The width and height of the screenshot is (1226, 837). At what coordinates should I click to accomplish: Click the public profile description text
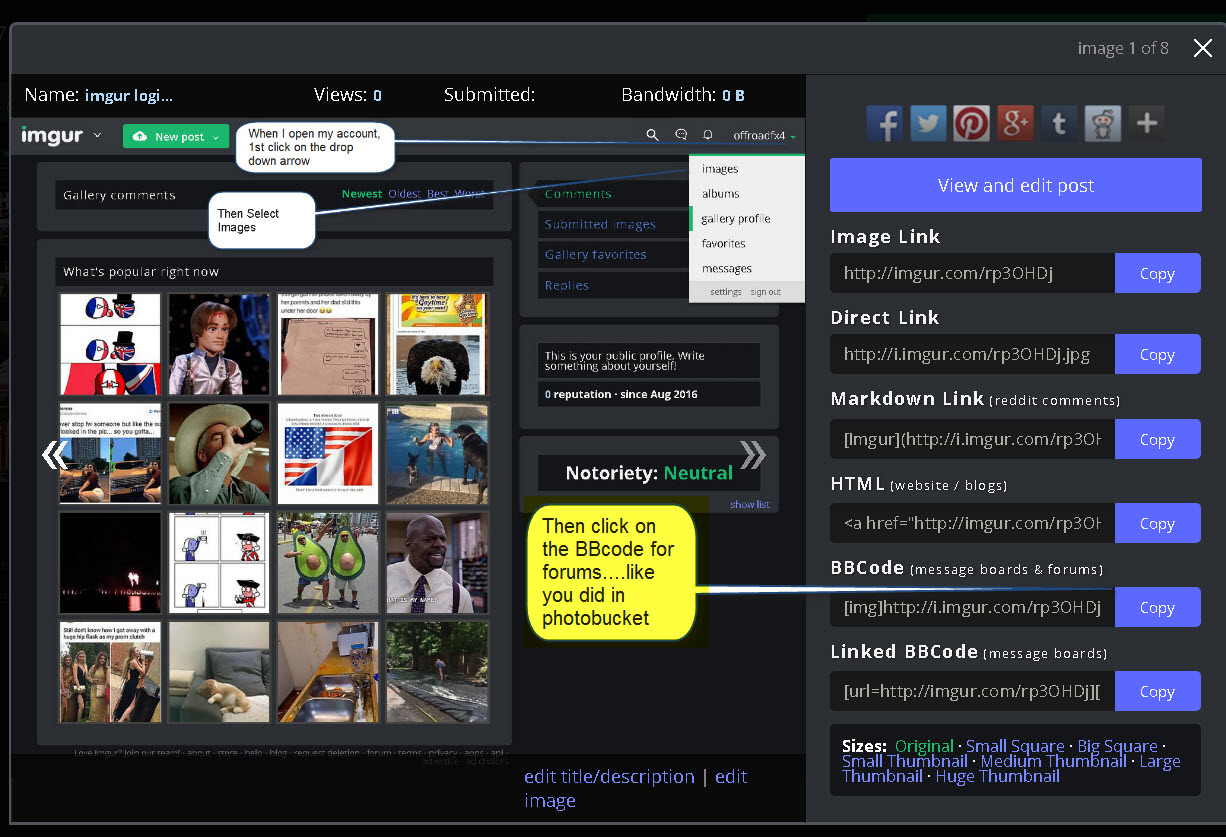point(648,361)
